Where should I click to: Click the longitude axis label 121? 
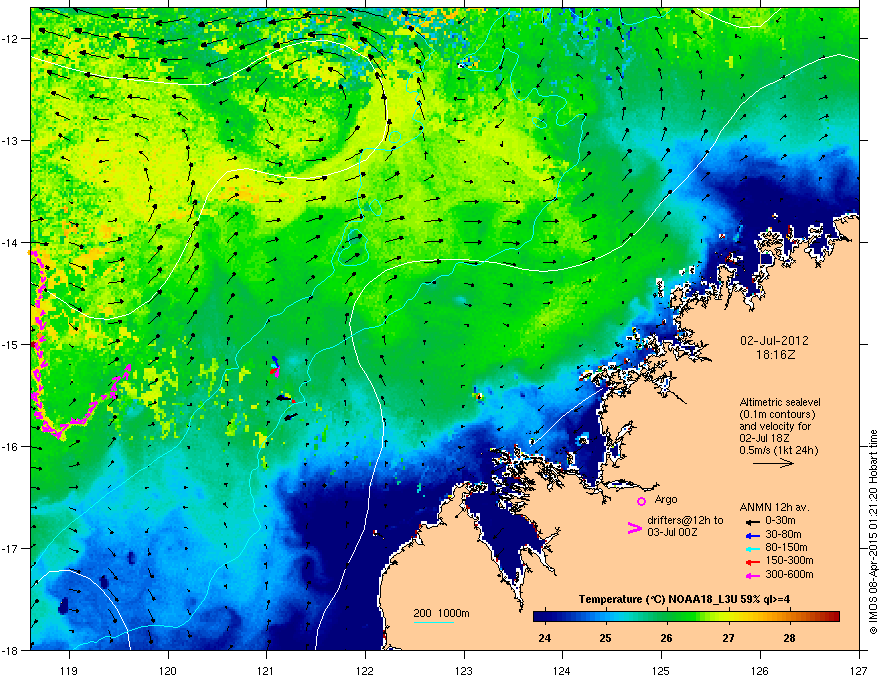266,670
